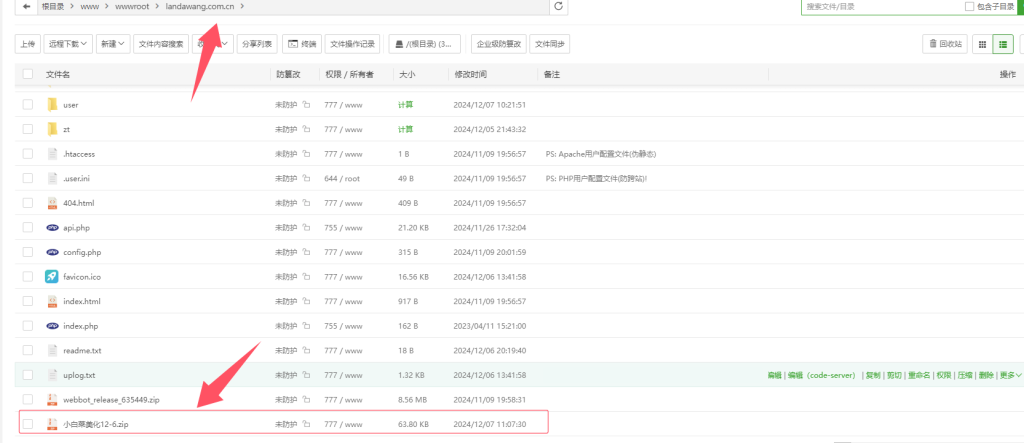Open the /(根目录) disk dropdown
Image resolution: width=1024 pixels, height=443 pixels.
pyautogui.click(x=424, y=44)
